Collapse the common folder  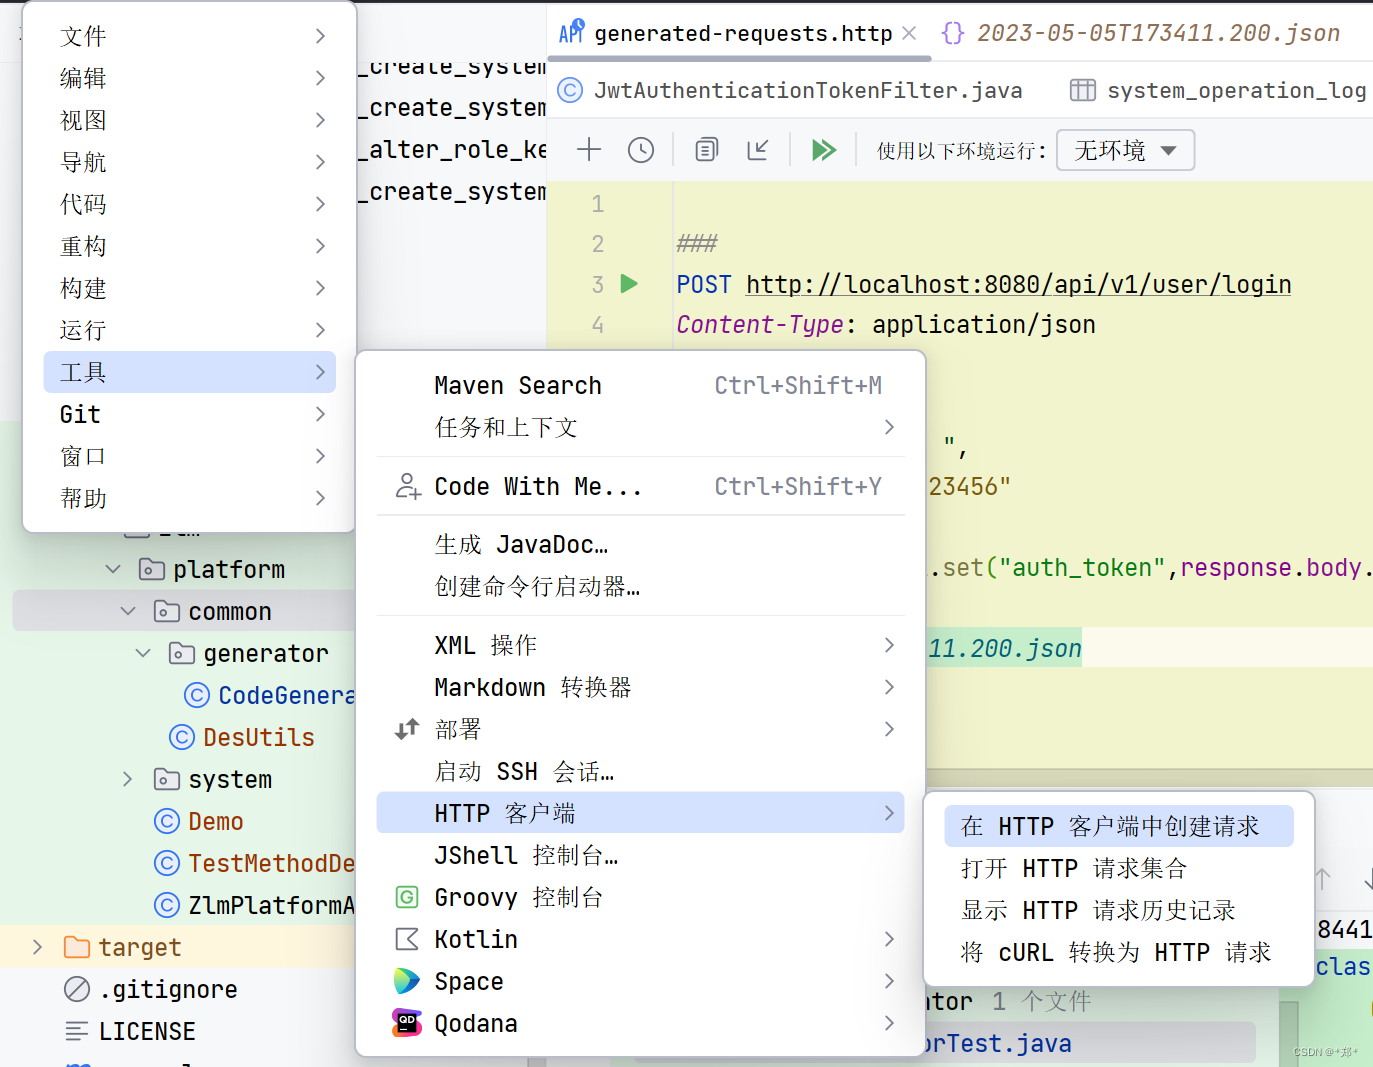pyautogui.click(x=128, y=611)
